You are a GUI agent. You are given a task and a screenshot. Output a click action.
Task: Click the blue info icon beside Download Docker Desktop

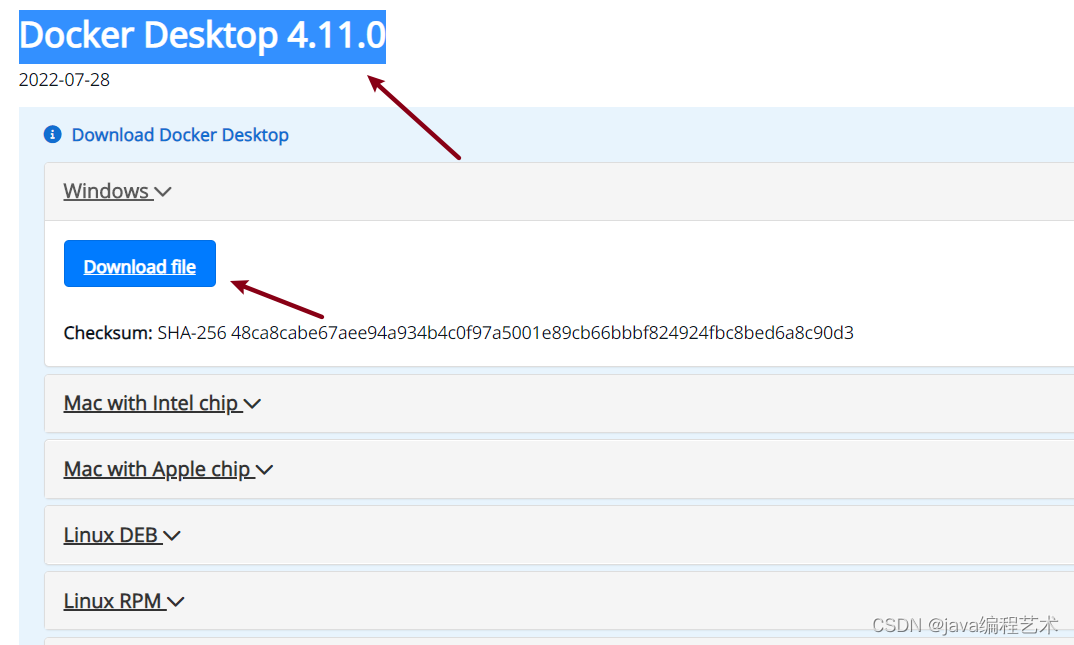53,134
